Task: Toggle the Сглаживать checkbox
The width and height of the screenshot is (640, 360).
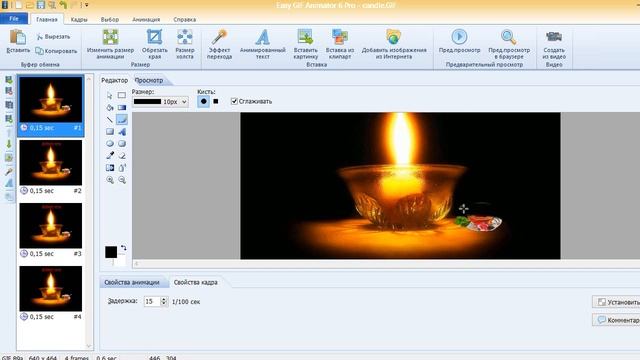Action: pos(234,101)
